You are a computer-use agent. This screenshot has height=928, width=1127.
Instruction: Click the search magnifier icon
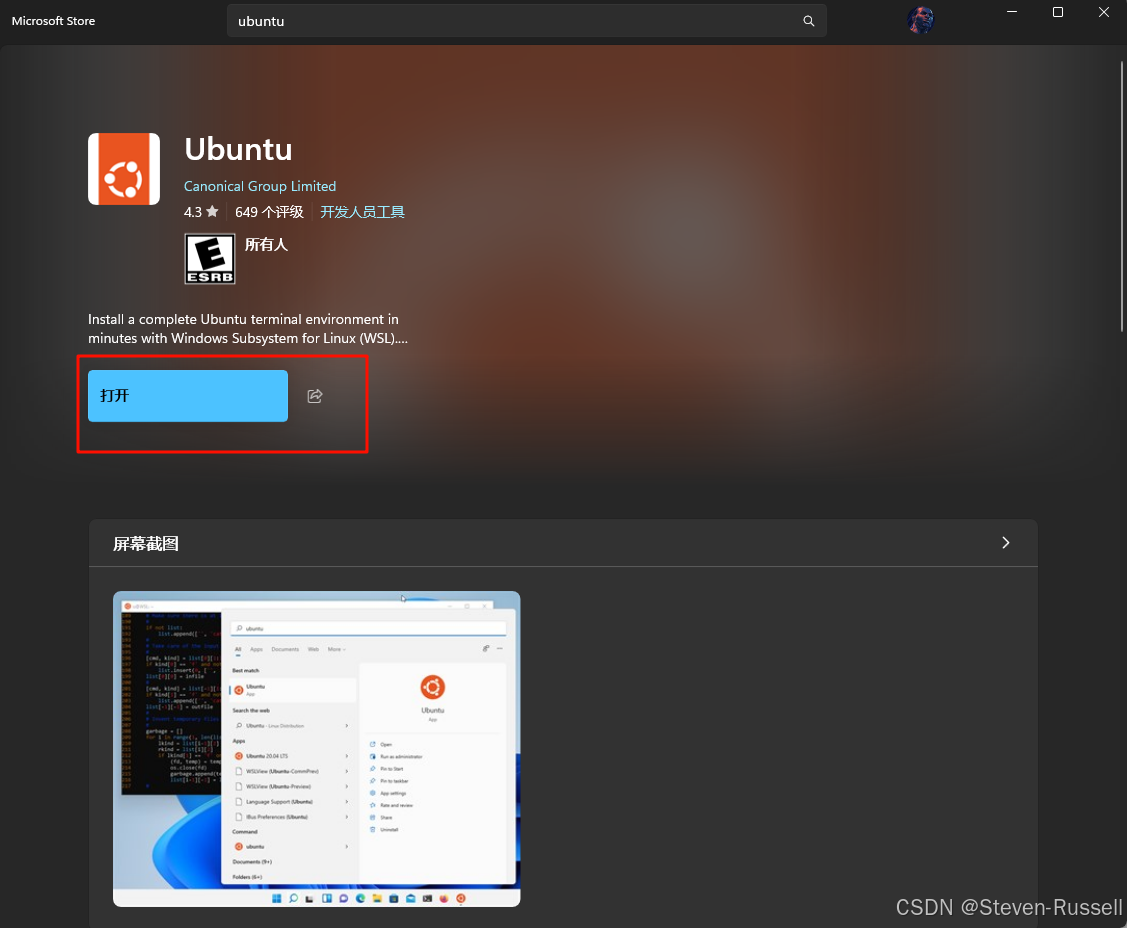(809, 21)
